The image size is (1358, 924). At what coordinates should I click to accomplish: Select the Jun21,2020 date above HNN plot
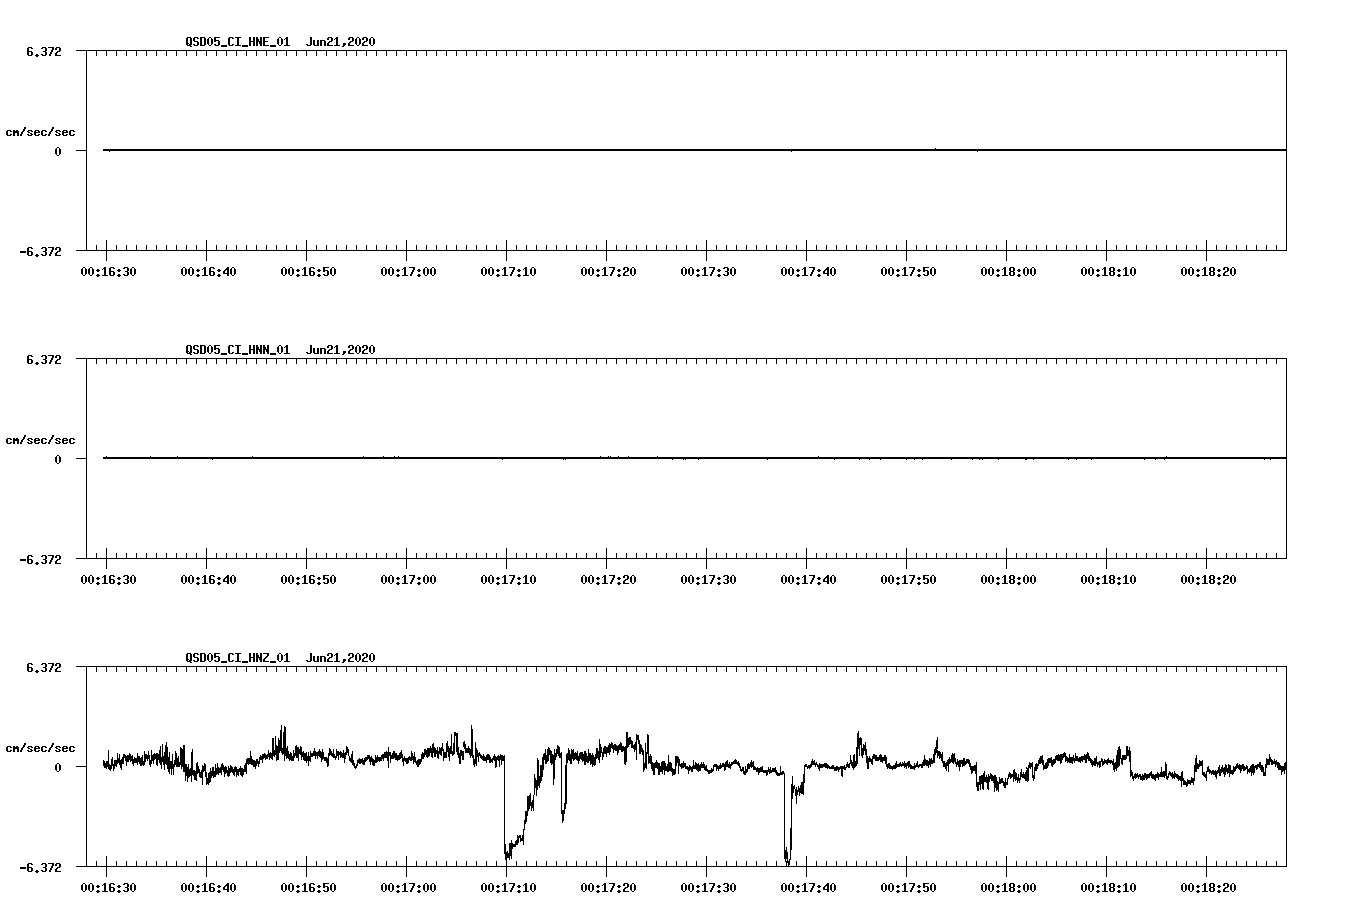341,350
